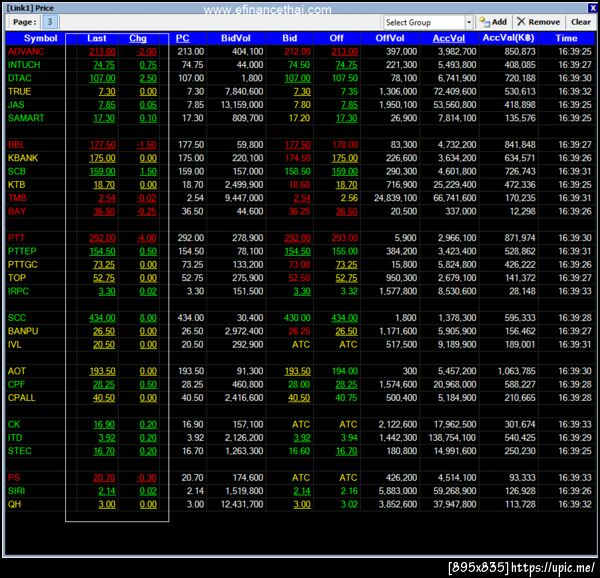
Task: Click the Bid column header
Action: [290, 38]
